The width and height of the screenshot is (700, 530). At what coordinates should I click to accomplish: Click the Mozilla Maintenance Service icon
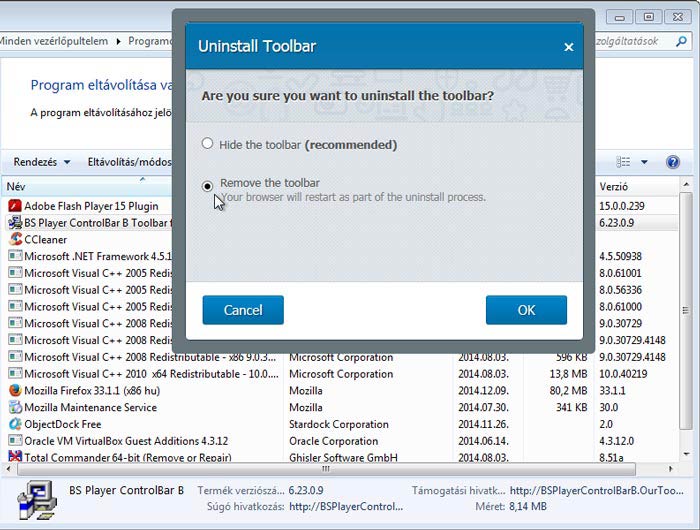tap(15, 408)
